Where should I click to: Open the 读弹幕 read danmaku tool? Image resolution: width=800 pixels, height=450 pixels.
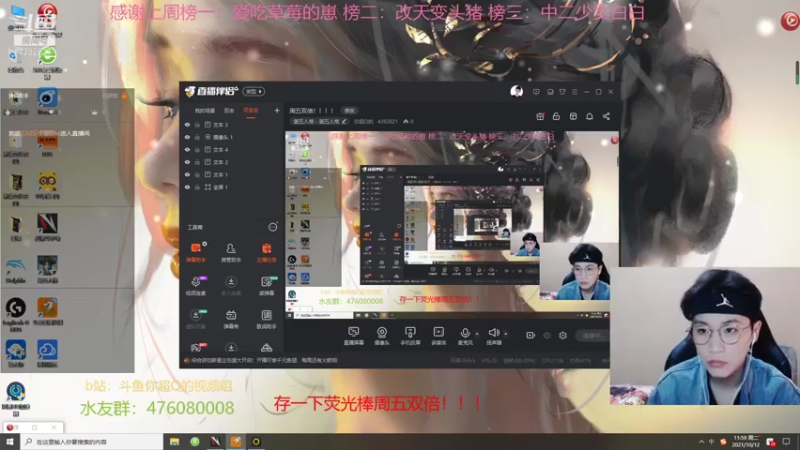[266, 286]
